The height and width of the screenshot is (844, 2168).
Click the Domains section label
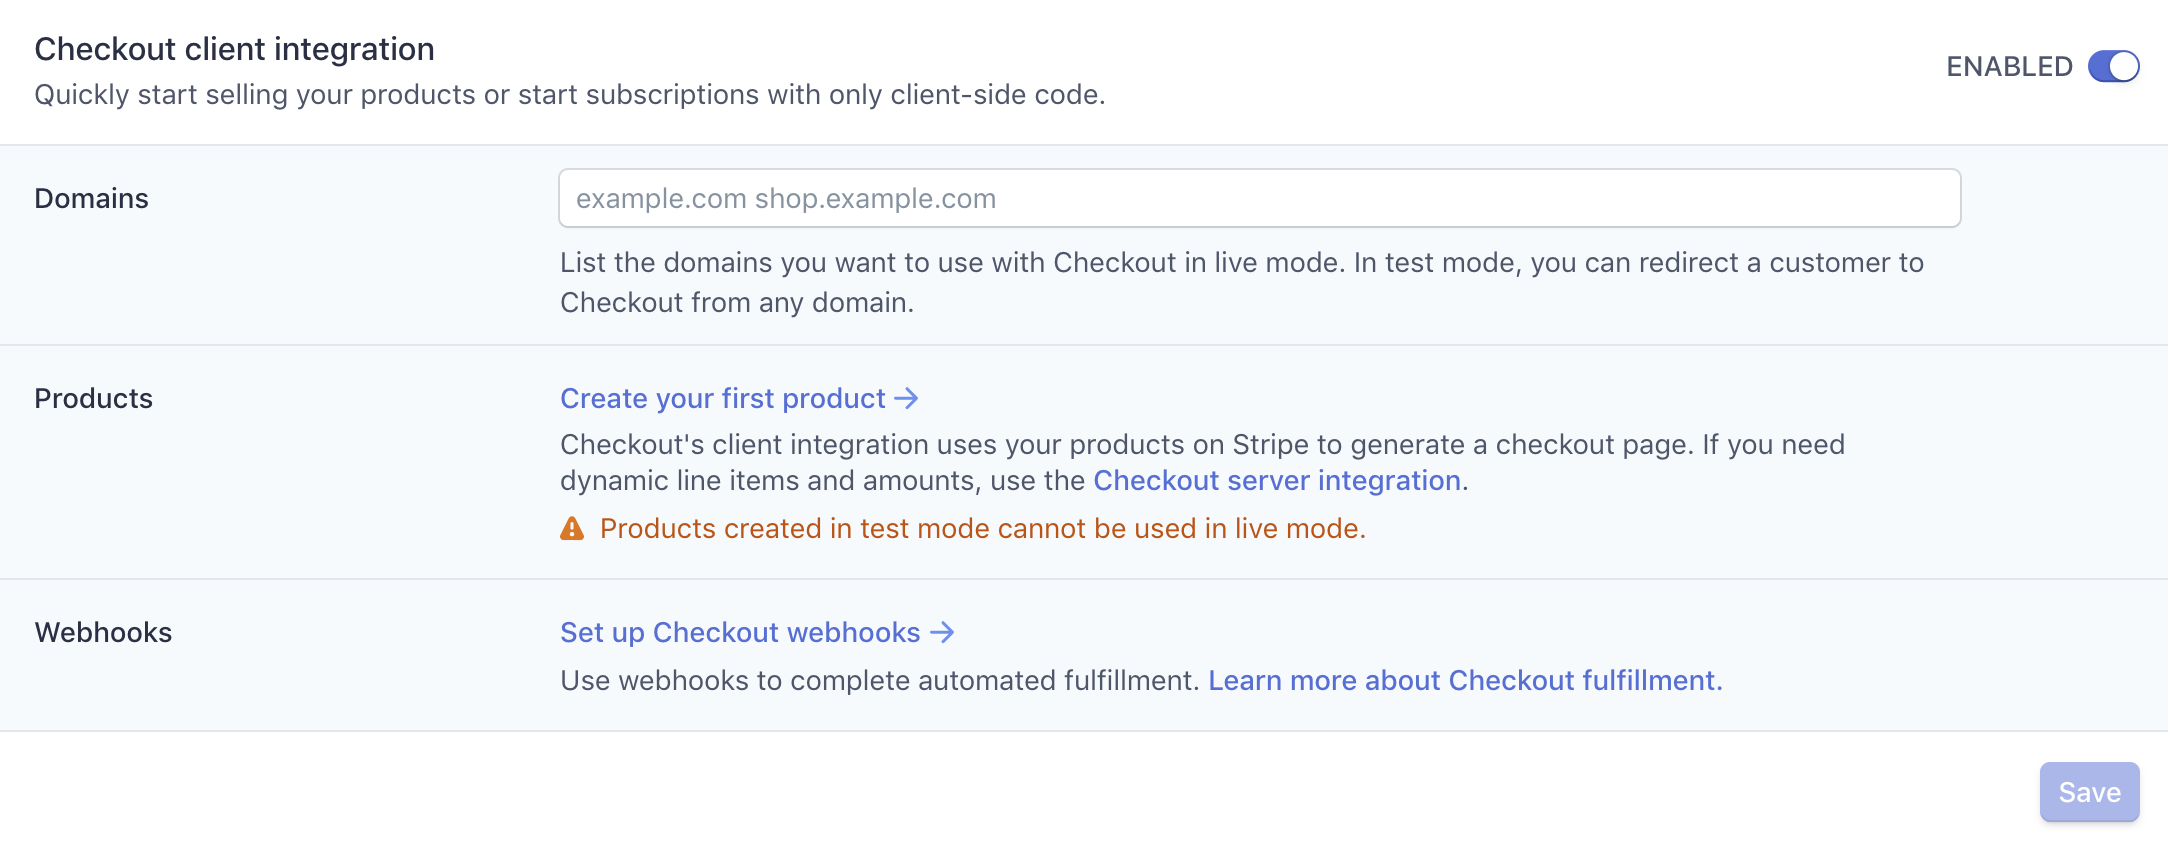click(x=91, y=198)
